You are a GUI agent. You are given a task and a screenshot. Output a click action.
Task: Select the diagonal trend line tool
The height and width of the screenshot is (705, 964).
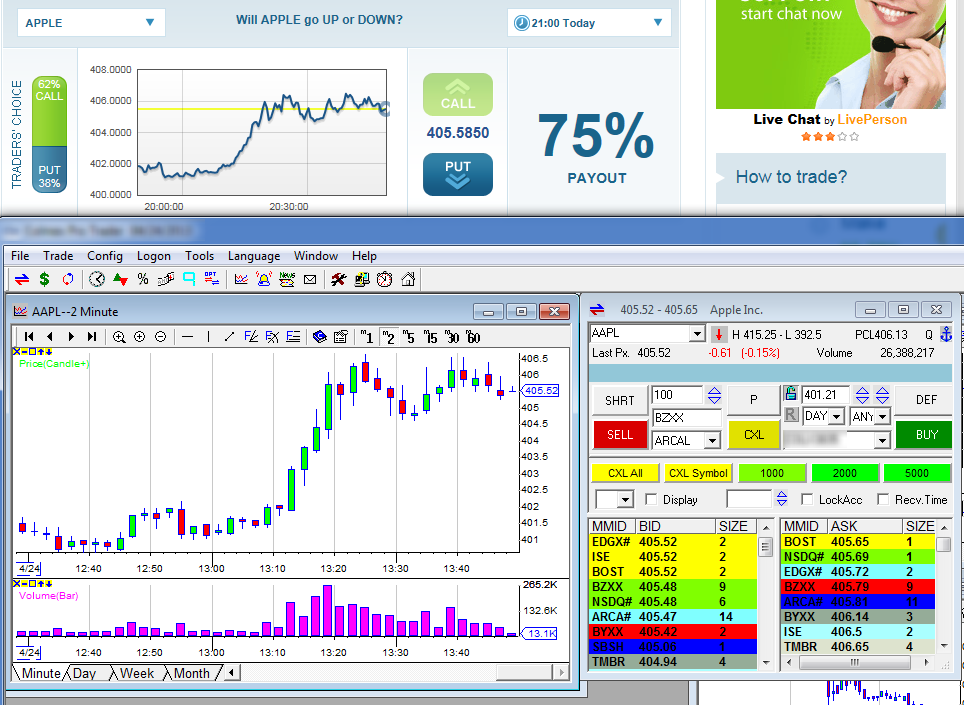[x=229, y=337]
